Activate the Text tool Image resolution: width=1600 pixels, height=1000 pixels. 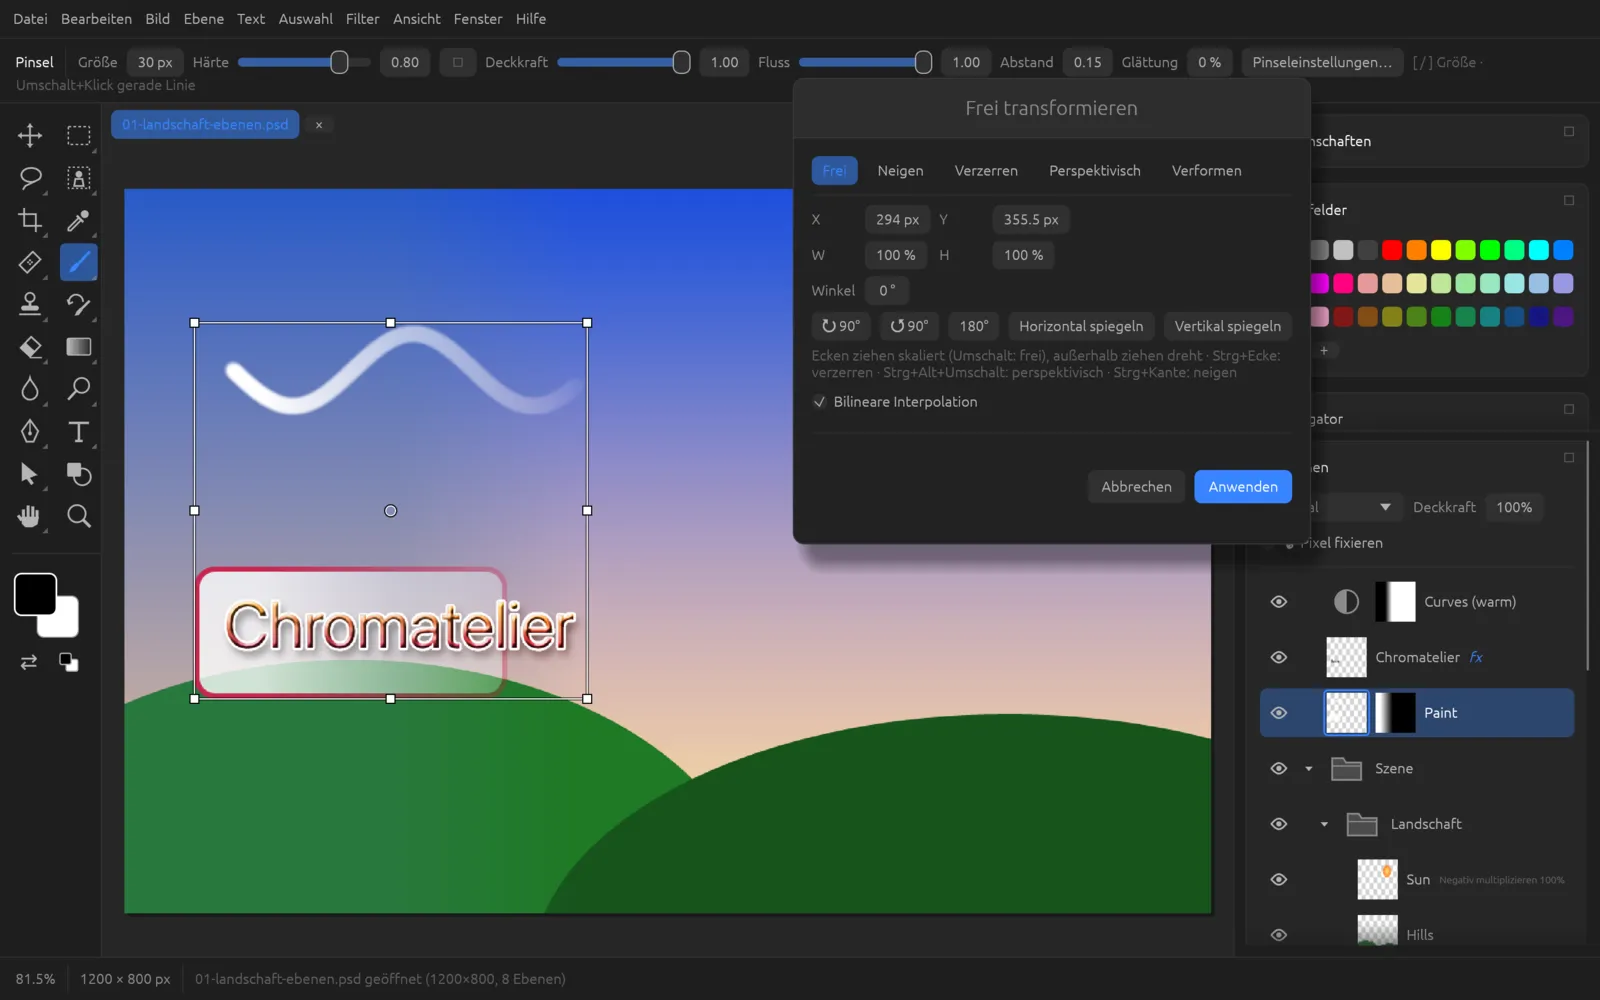point(78,431)
